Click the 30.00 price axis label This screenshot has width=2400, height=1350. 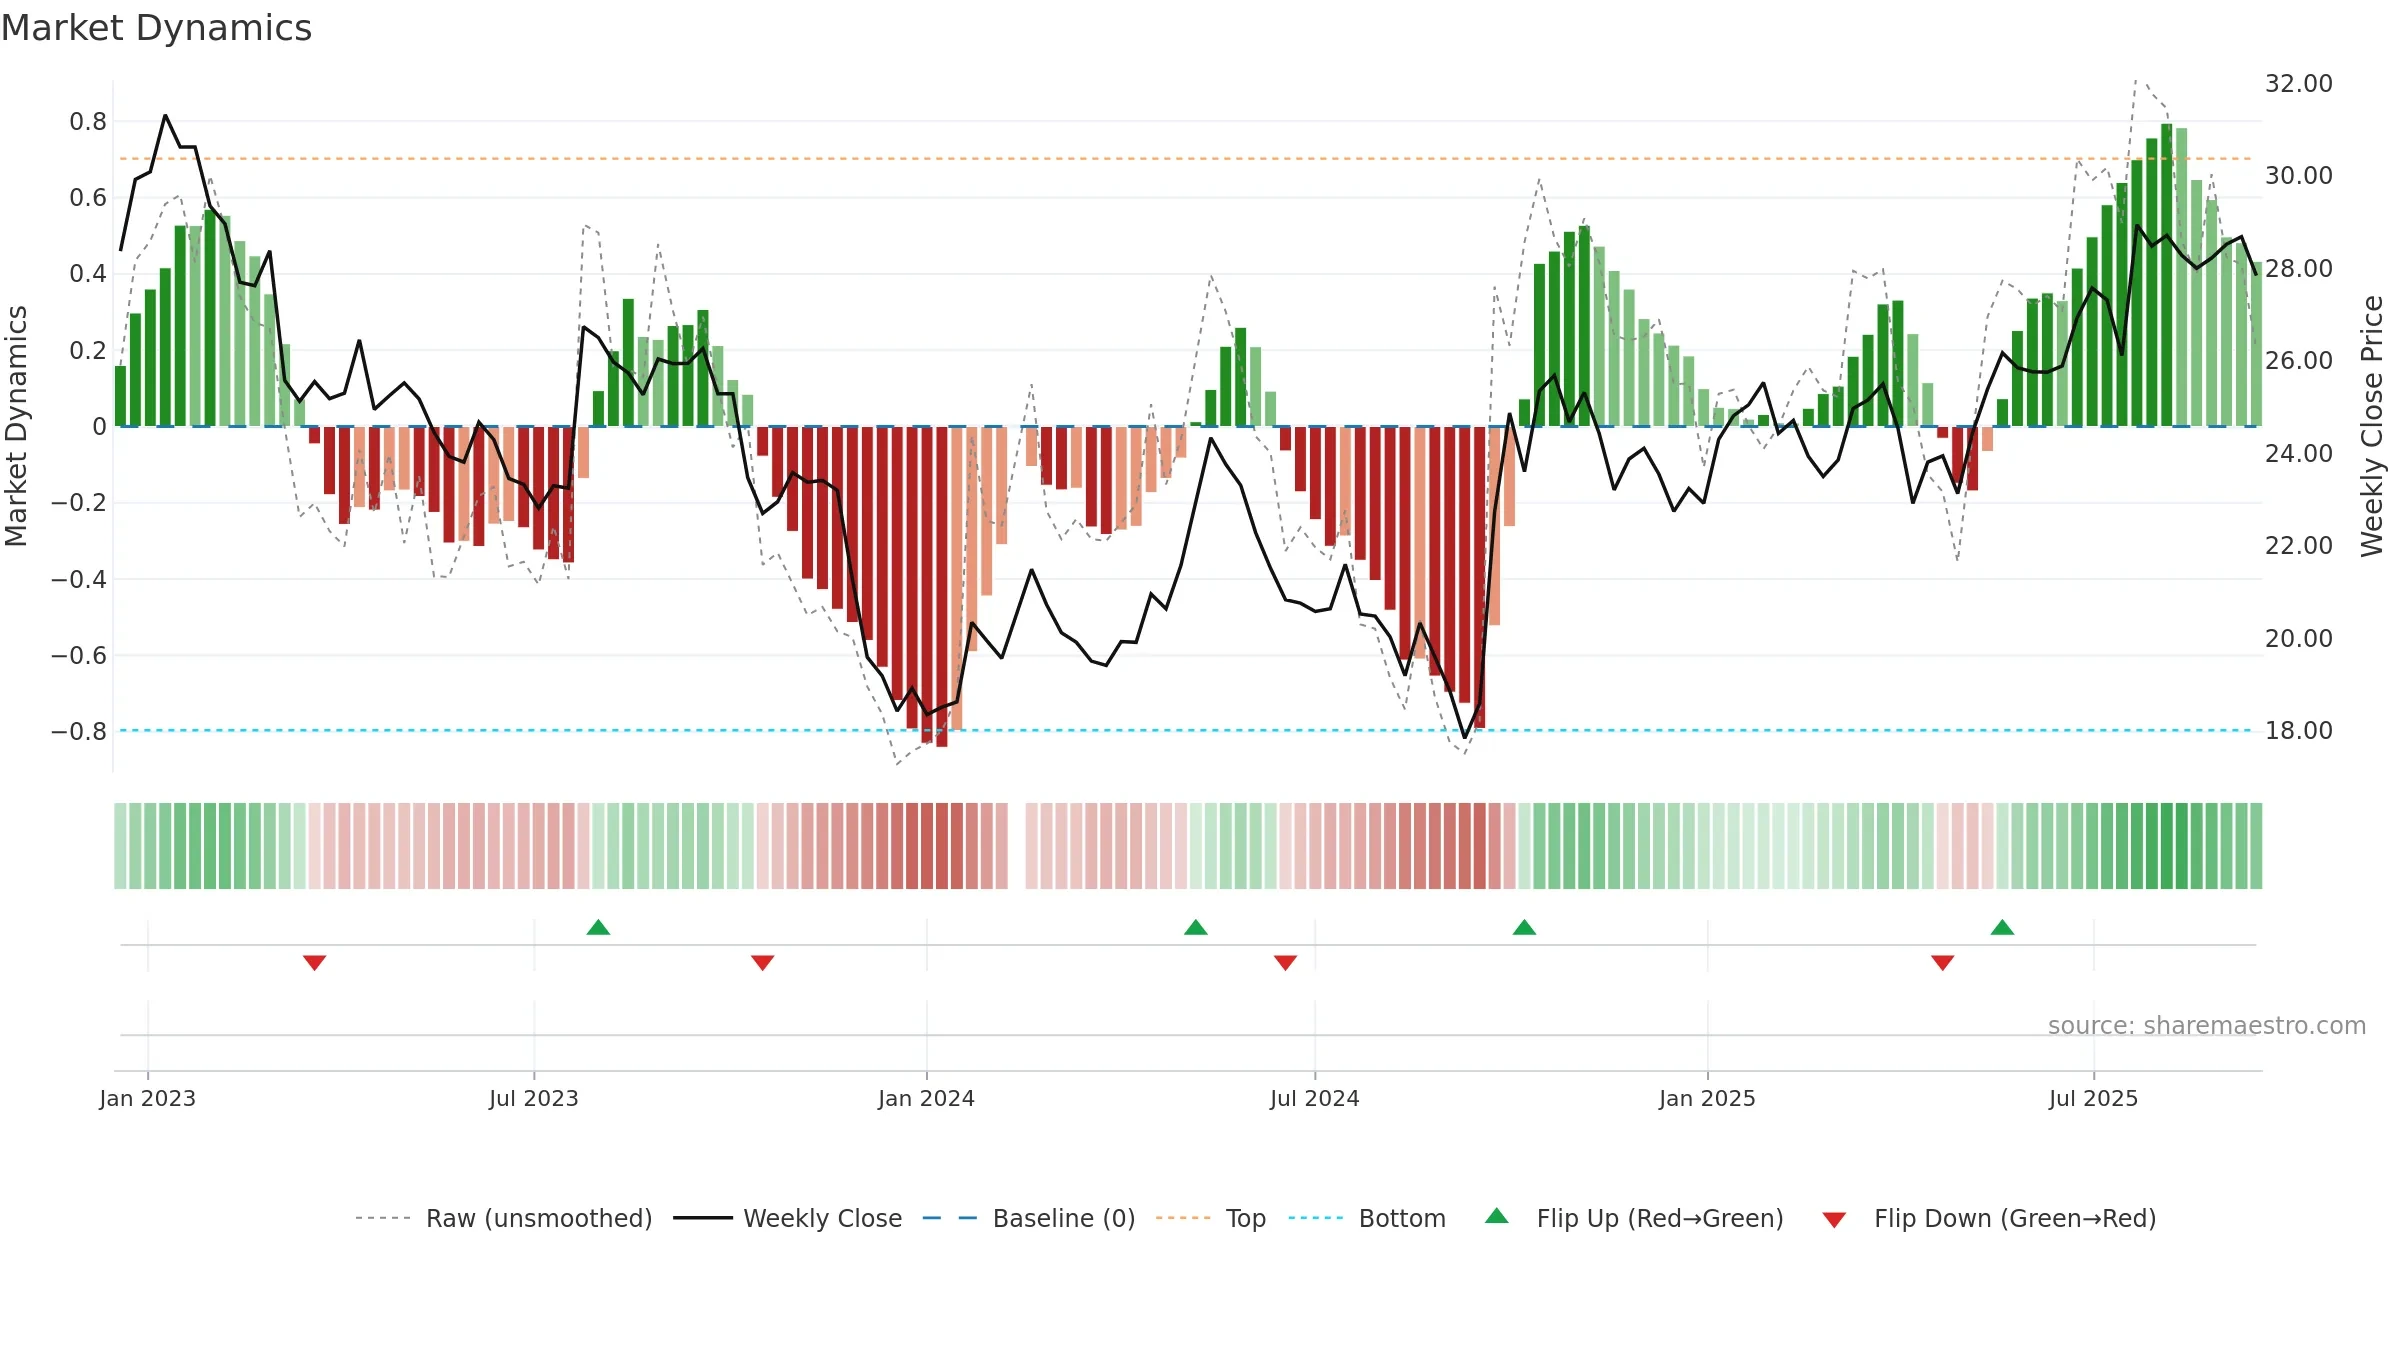pyautogui.click(x=2299, y=176)
